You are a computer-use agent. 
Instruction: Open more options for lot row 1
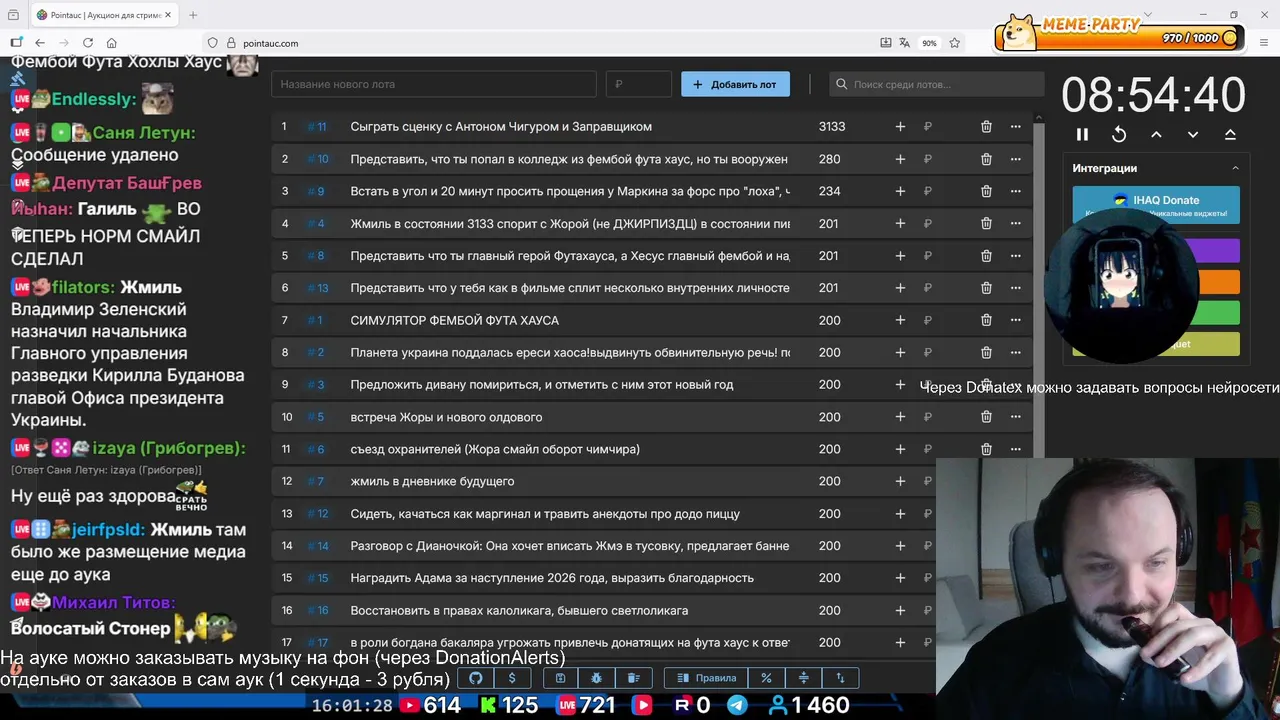click(x=1016, y=126)
